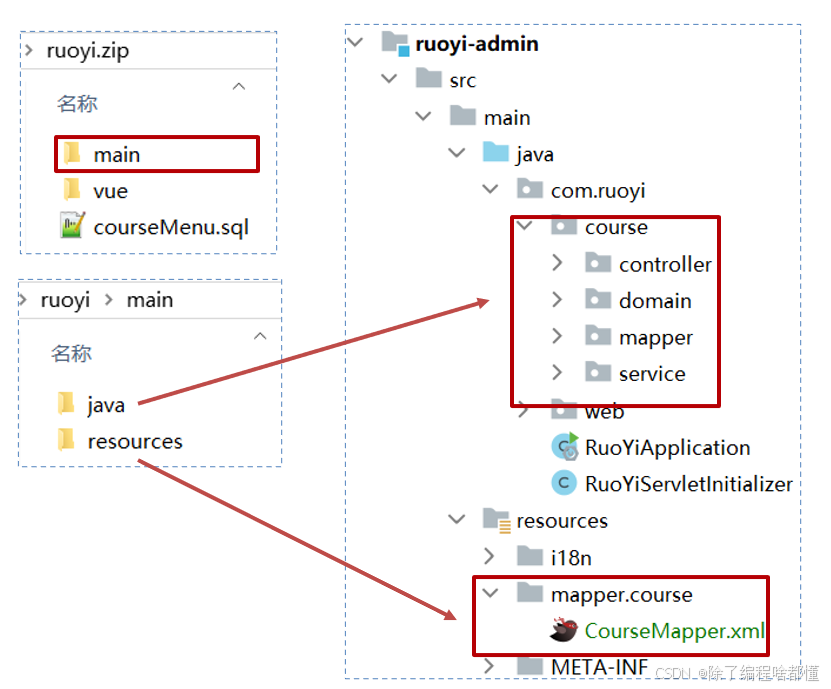The width and height of the screenshot is (831, 689).
Task: Click the i18n folder icon
Action: tap(530, 556)
